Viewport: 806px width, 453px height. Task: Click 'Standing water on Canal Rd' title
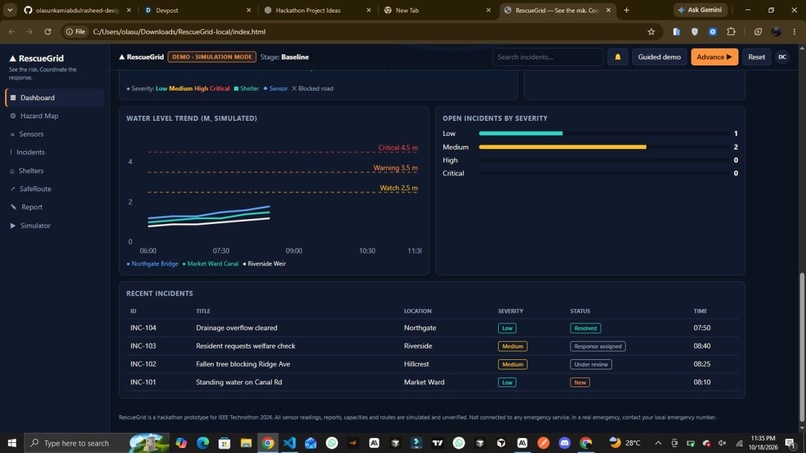(x=239, y=382)
